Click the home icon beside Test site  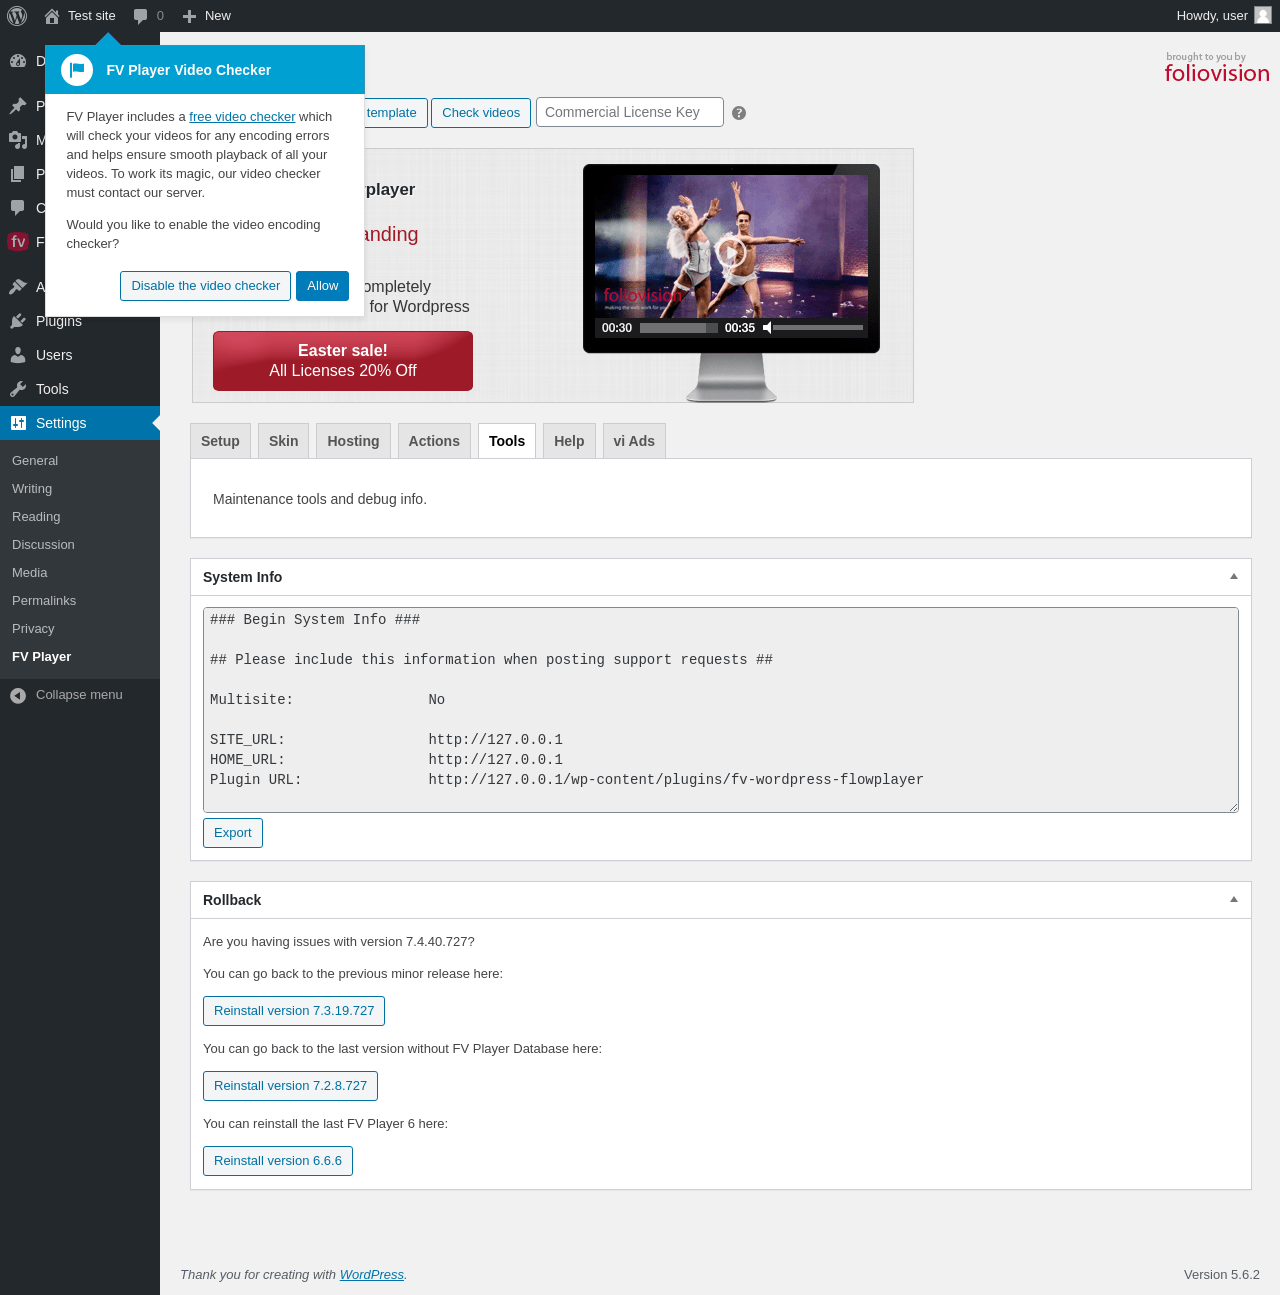52,16
